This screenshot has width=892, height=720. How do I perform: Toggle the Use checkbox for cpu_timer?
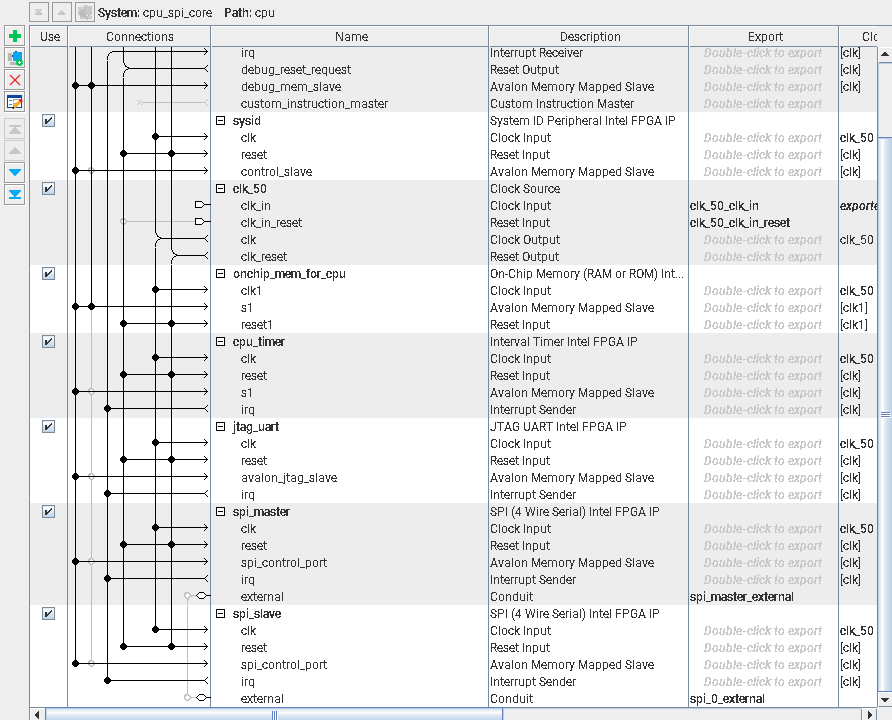pos(48,342)
